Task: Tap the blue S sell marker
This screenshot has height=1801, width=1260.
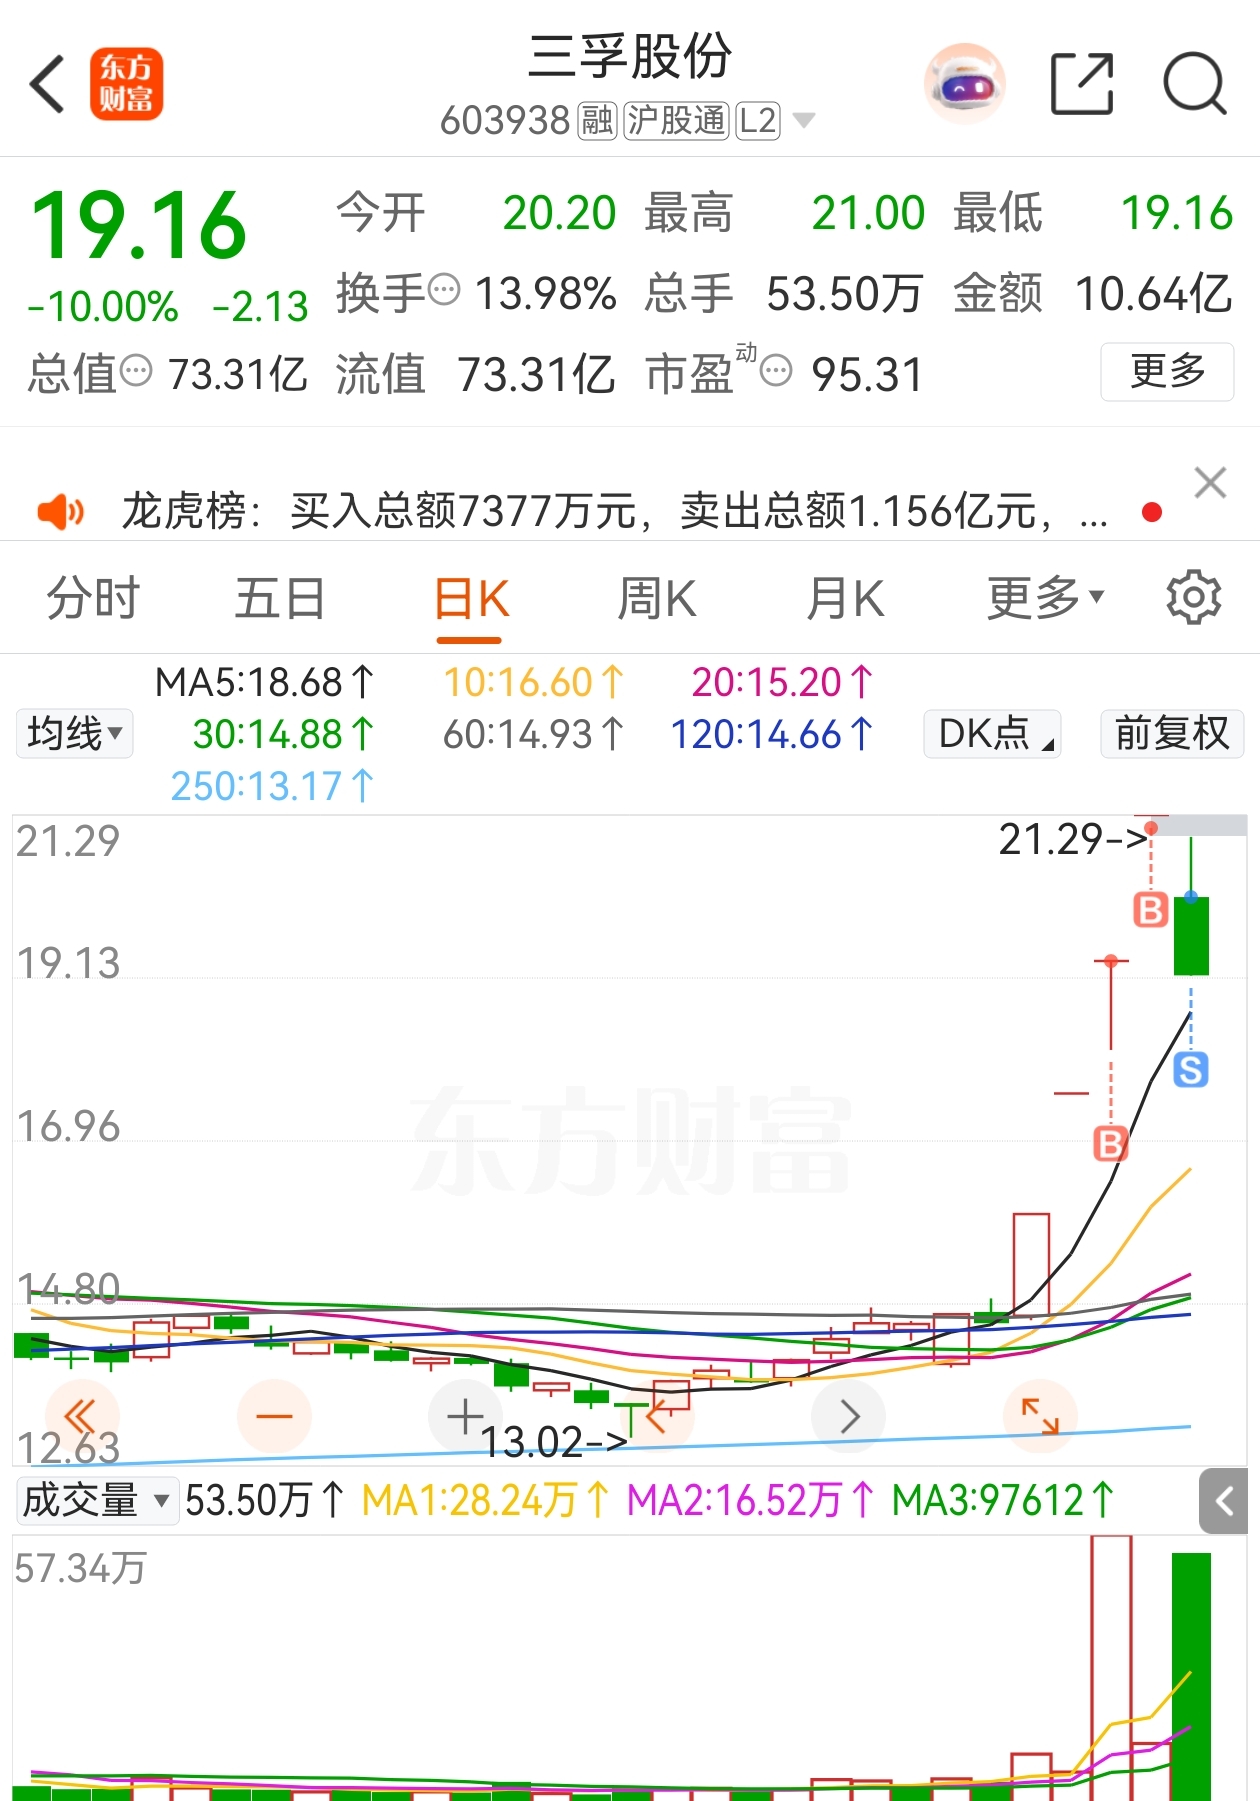Action: pyautogui.click(x=1190, y=1070)
